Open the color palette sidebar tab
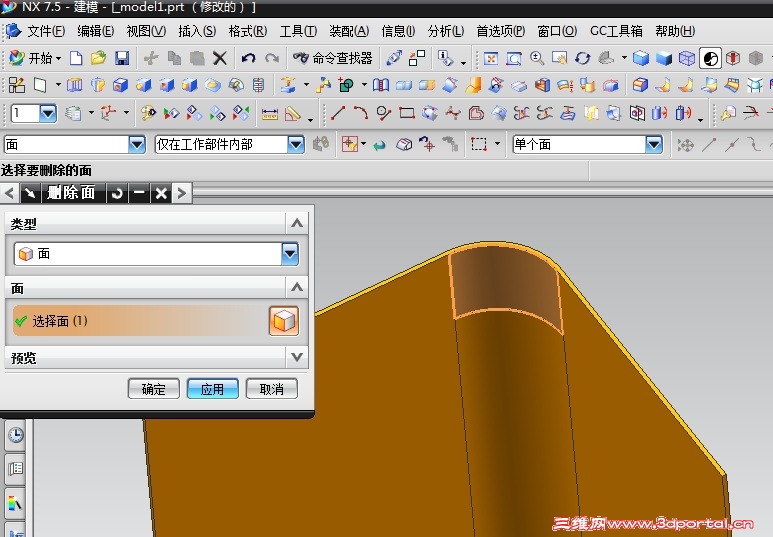Screen dimensions: 773x537 pos(16,503)
